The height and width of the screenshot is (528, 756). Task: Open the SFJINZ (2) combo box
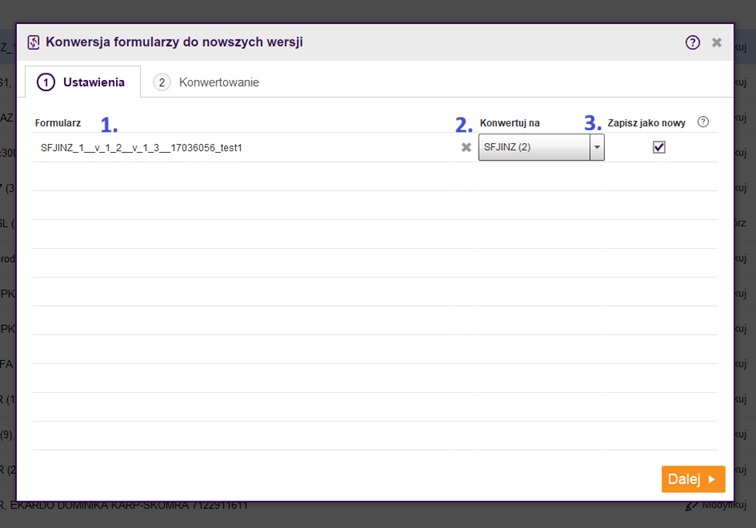click(534, 148)
